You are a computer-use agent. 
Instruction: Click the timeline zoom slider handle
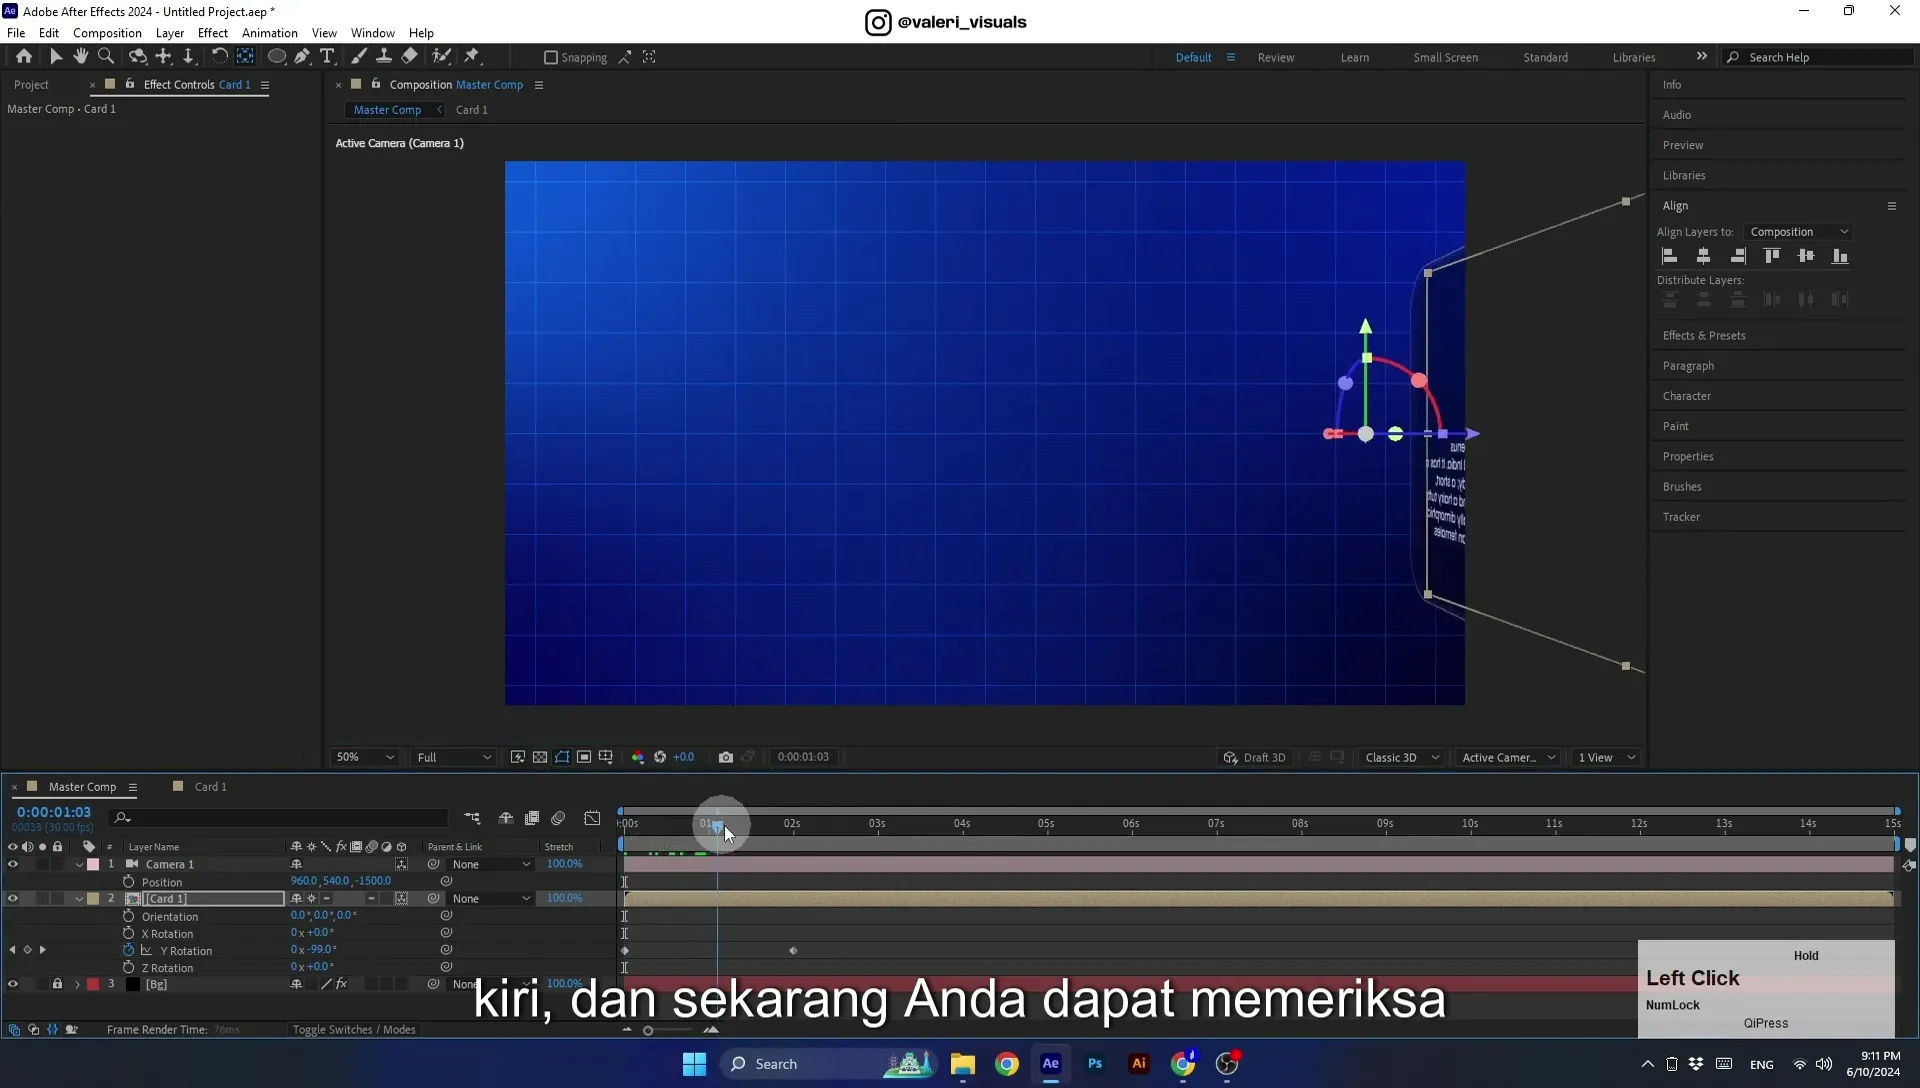pos(648,1030)
